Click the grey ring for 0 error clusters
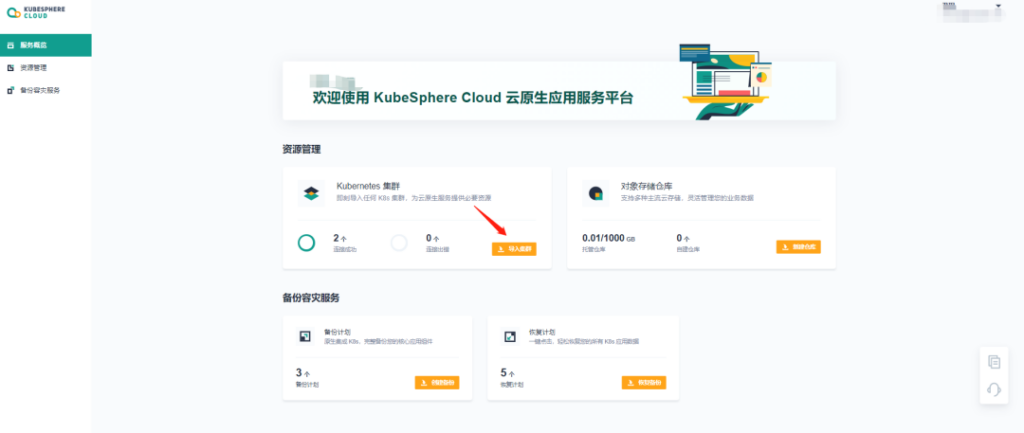 click(x=399, y=243)
